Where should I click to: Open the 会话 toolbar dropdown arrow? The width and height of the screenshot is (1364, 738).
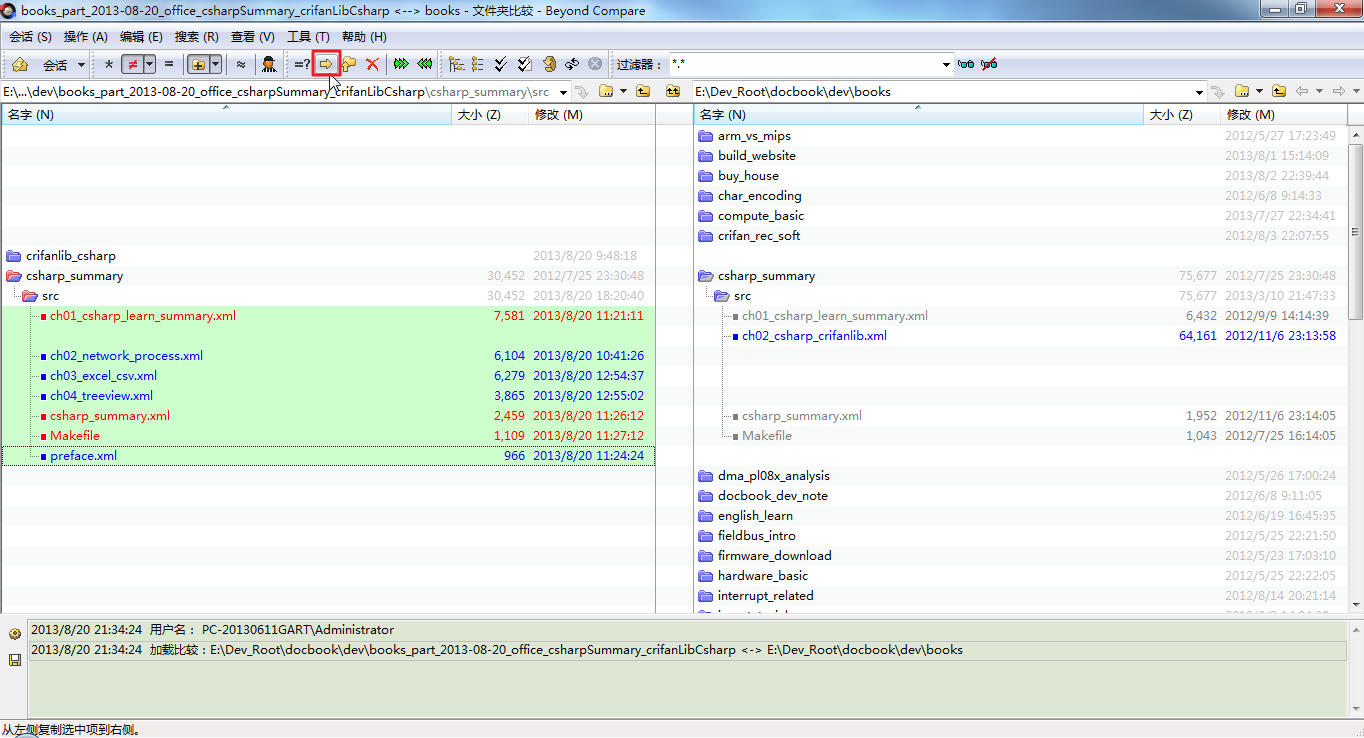pyautogui.click(x=81, y=65)
